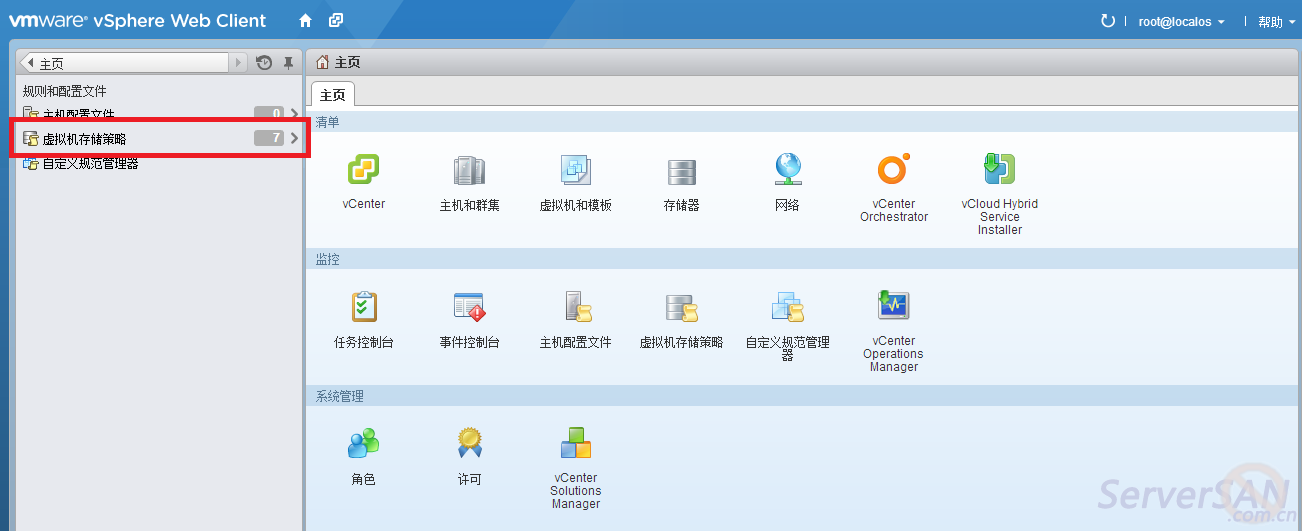
Task: Click the 0 count badge for 主机配置文件
Action: pyautogui.click(x=269, y=114)
